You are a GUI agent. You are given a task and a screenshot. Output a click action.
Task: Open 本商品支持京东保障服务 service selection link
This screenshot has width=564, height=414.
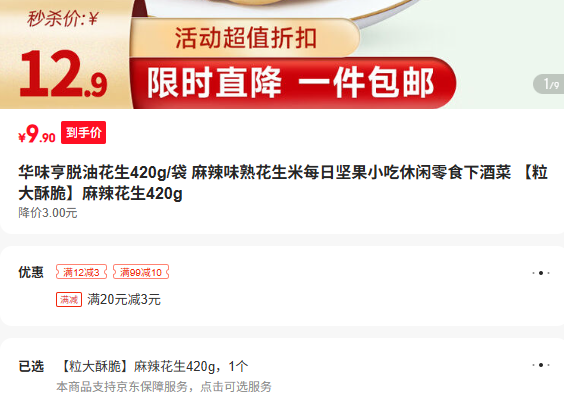(164, 387)
